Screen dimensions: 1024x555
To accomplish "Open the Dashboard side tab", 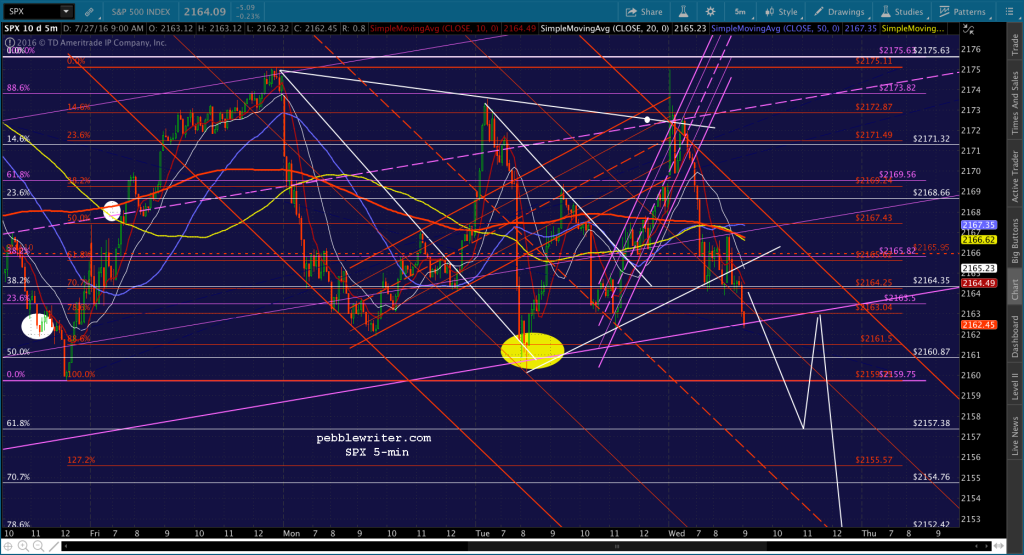I will [1015, 336].
